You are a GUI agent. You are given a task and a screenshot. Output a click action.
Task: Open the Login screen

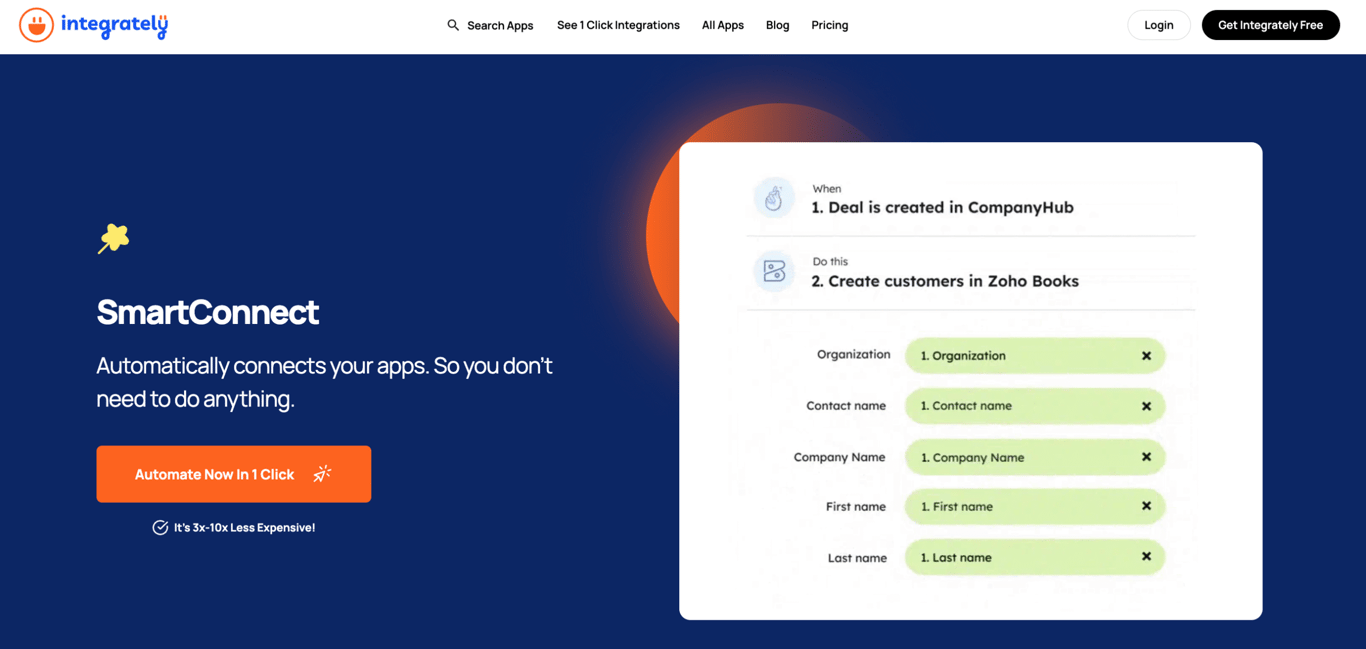click(x=1158, y=24)
